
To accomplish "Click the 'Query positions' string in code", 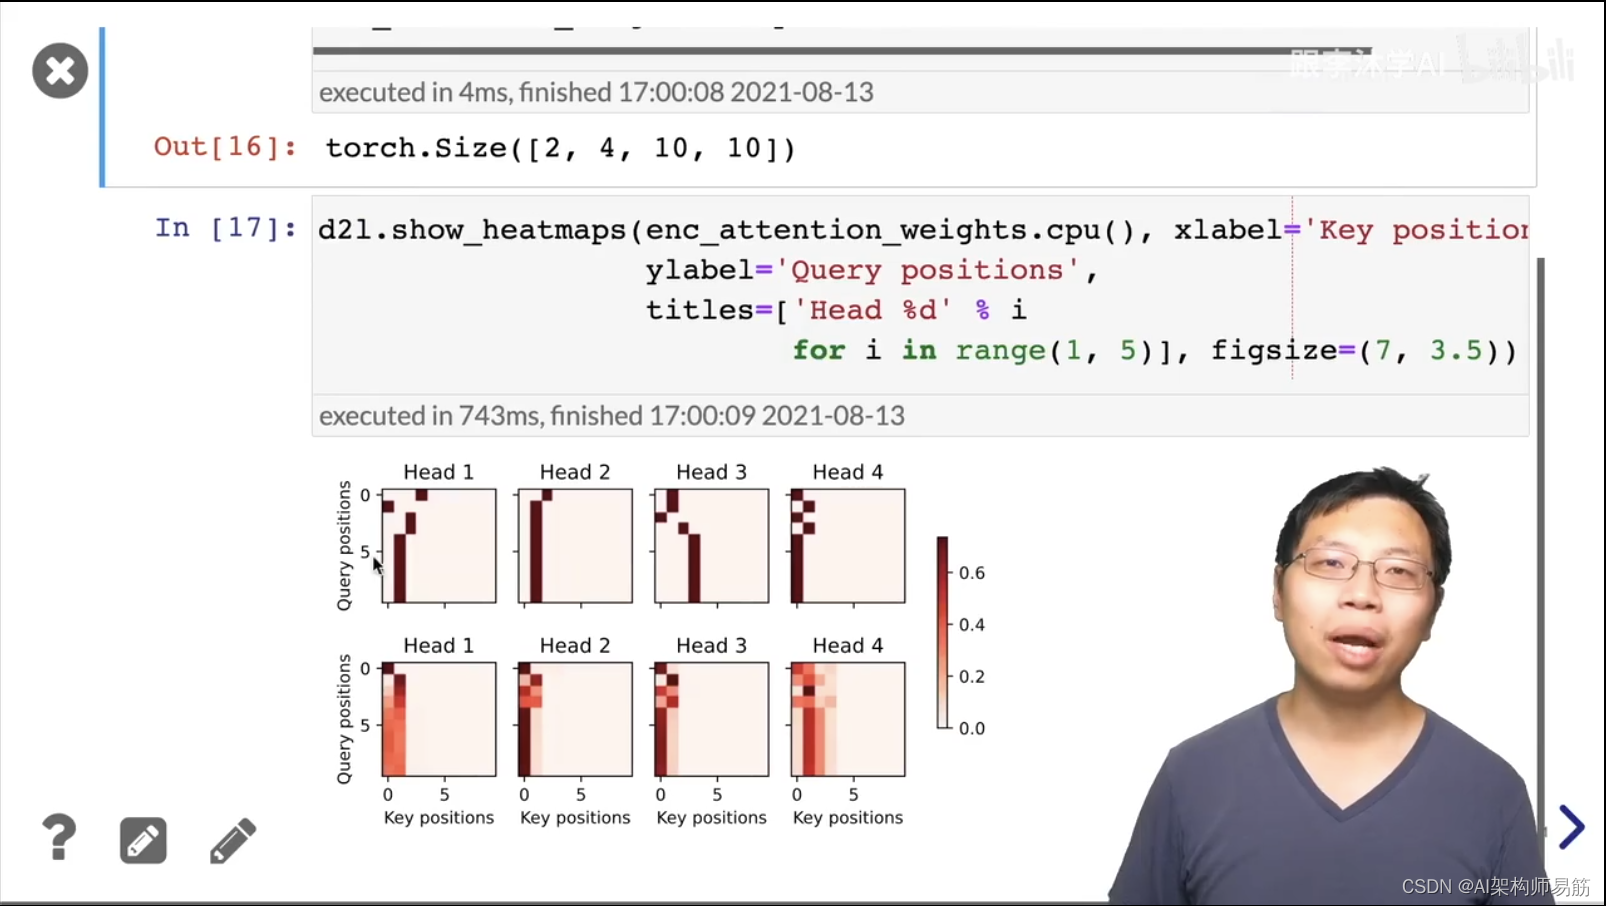I will pyautogui.click(x=927, y=270).
